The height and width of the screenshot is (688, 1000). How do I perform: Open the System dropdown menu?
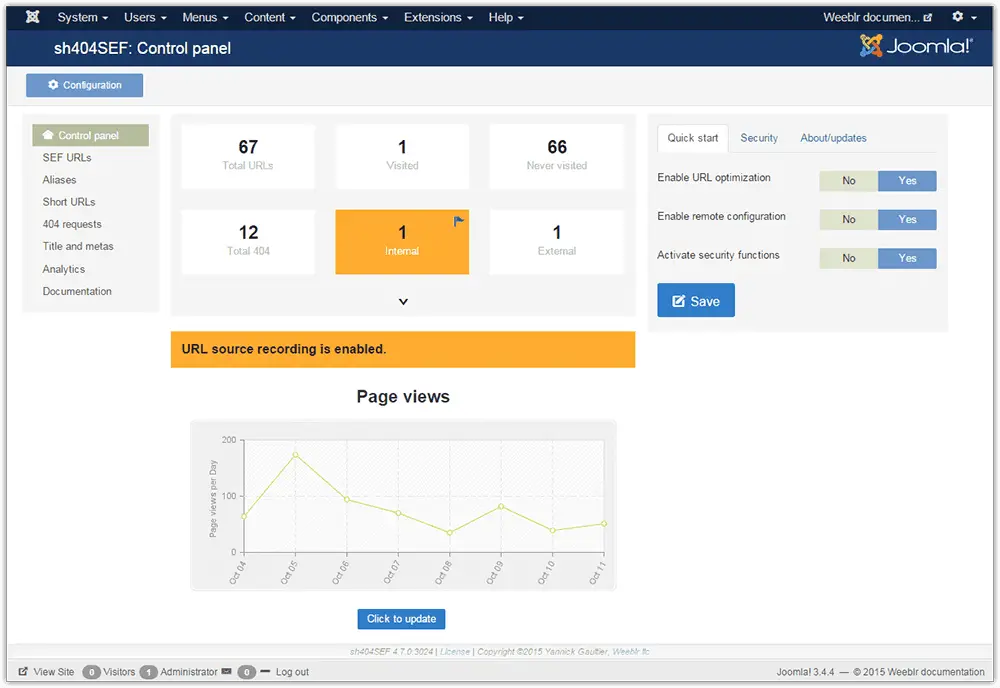83,17
